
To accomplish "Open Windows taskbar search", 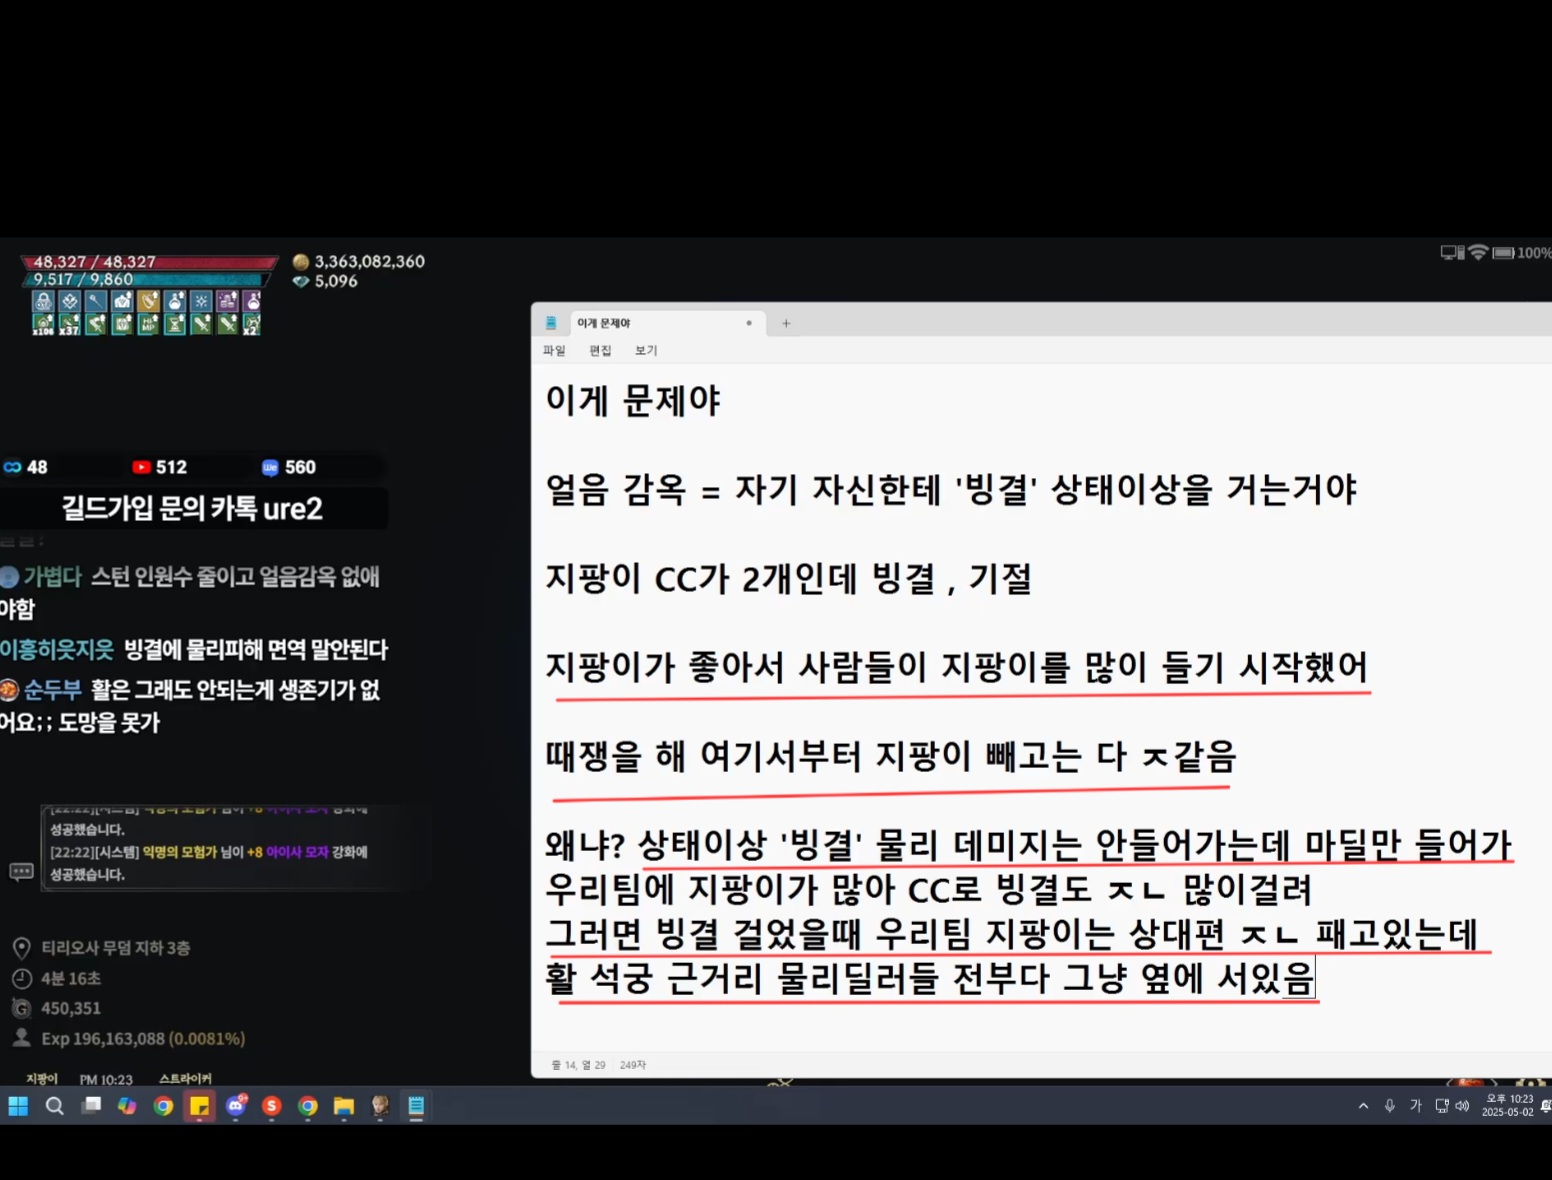I will coord(55,1105).
